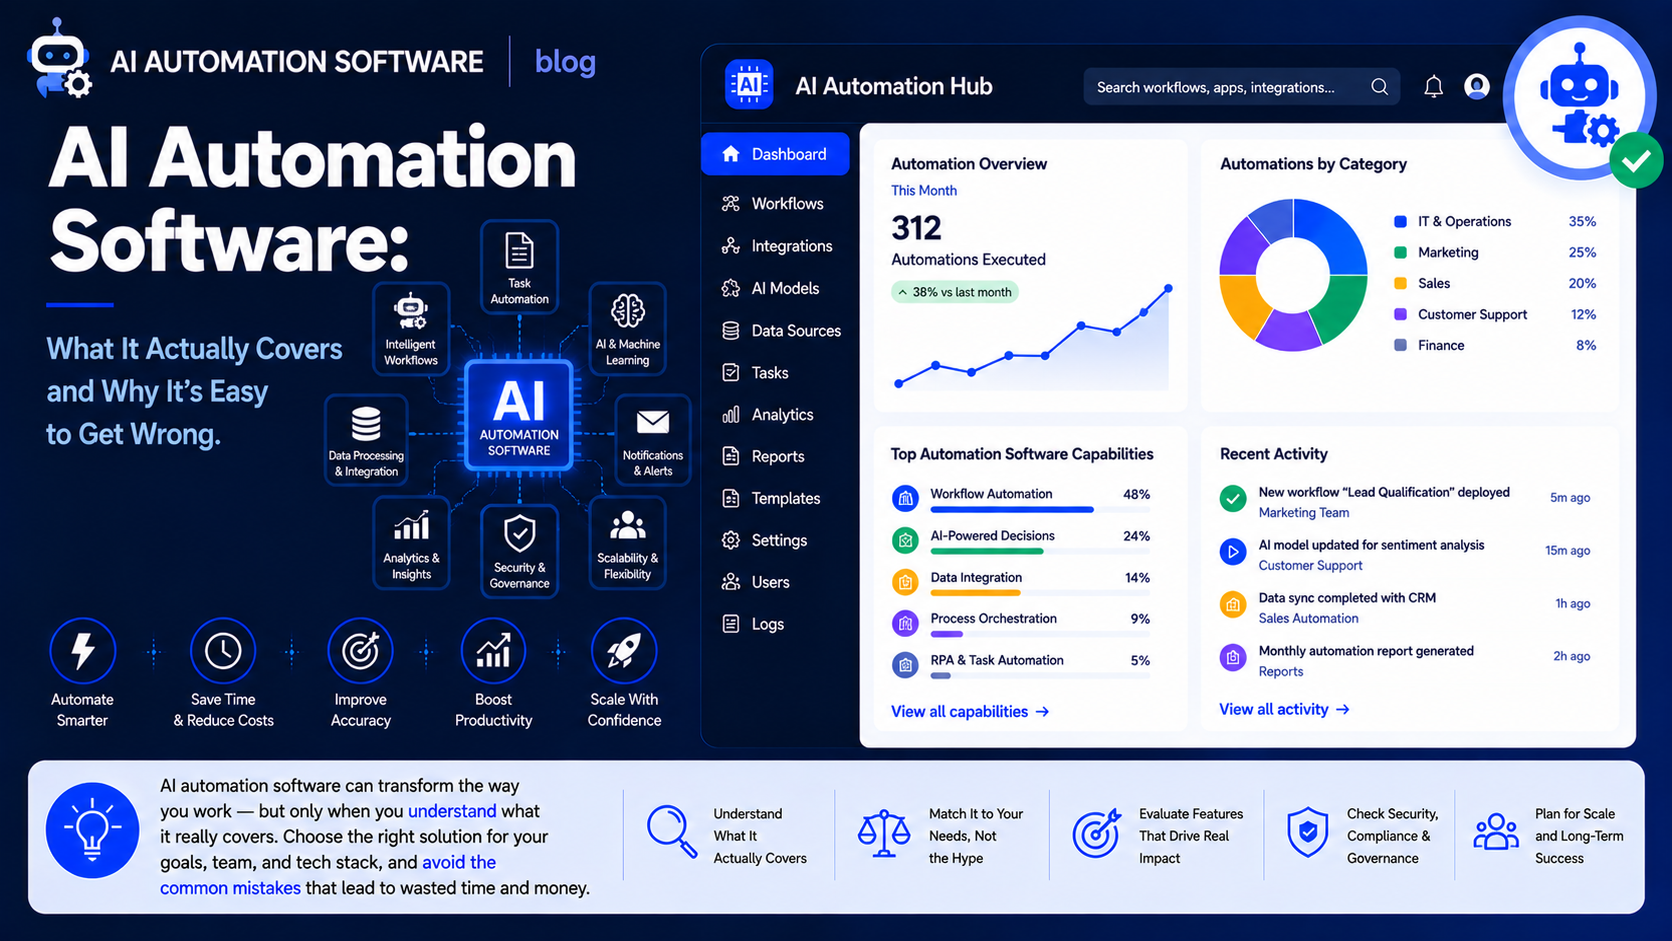Click the green check icon for Lead Qualification
The width and height of the screenshot is (1672, 941).
[1233, 498]
